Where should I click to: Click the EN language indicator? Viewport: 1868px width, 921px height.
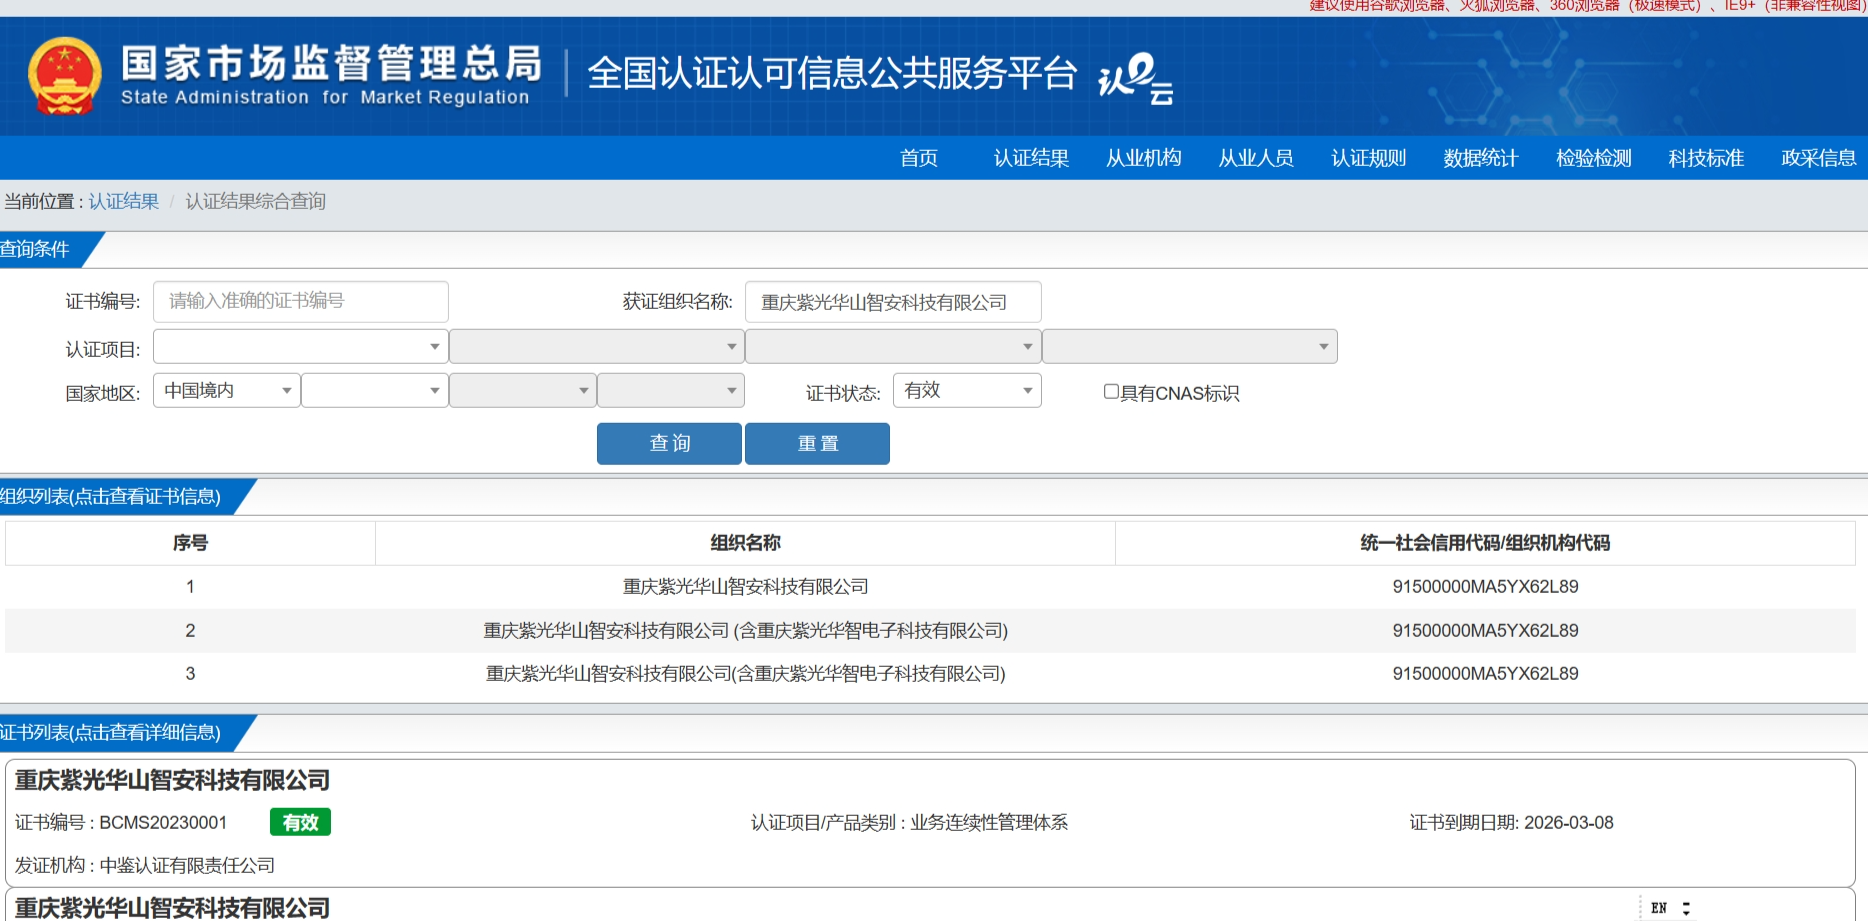(x=1659, y=908)
